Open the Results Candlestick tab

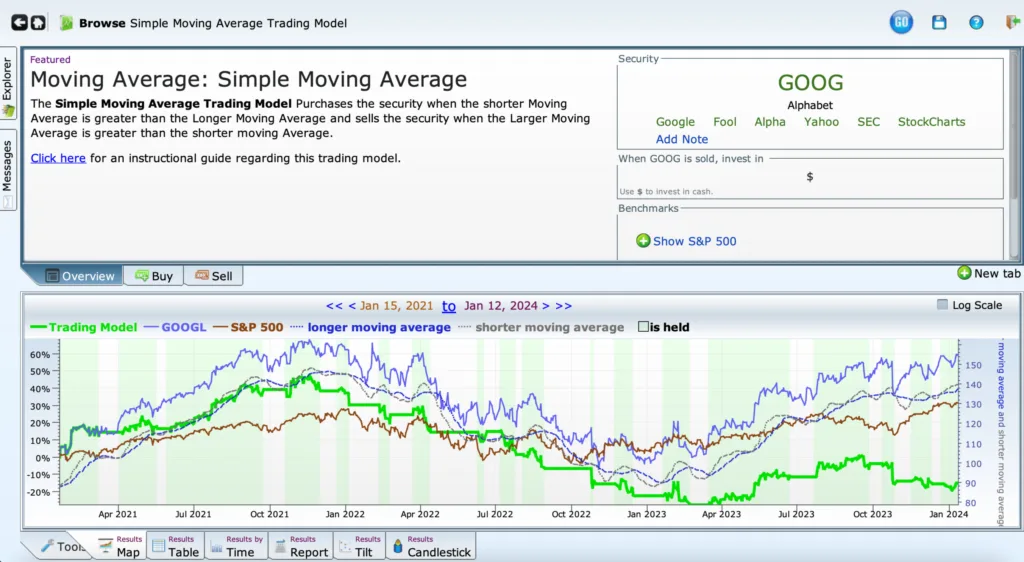click(429, 546)
